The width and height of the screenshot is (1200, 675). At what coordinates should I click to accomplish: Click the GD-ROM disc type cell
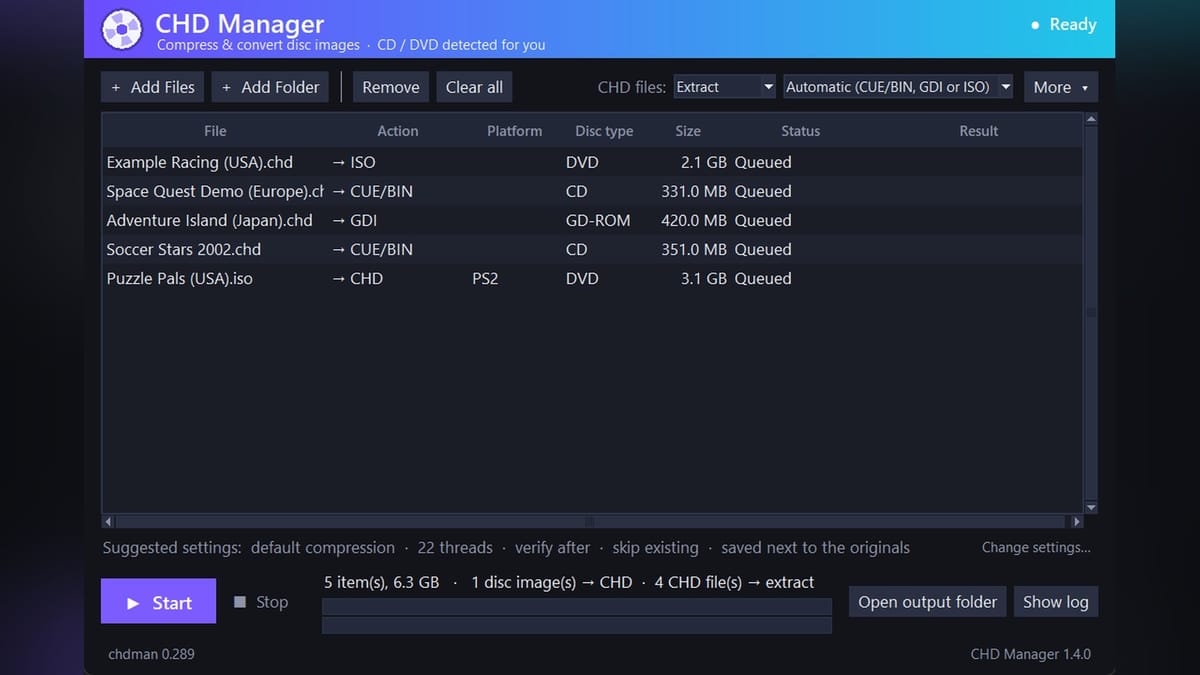598,220
